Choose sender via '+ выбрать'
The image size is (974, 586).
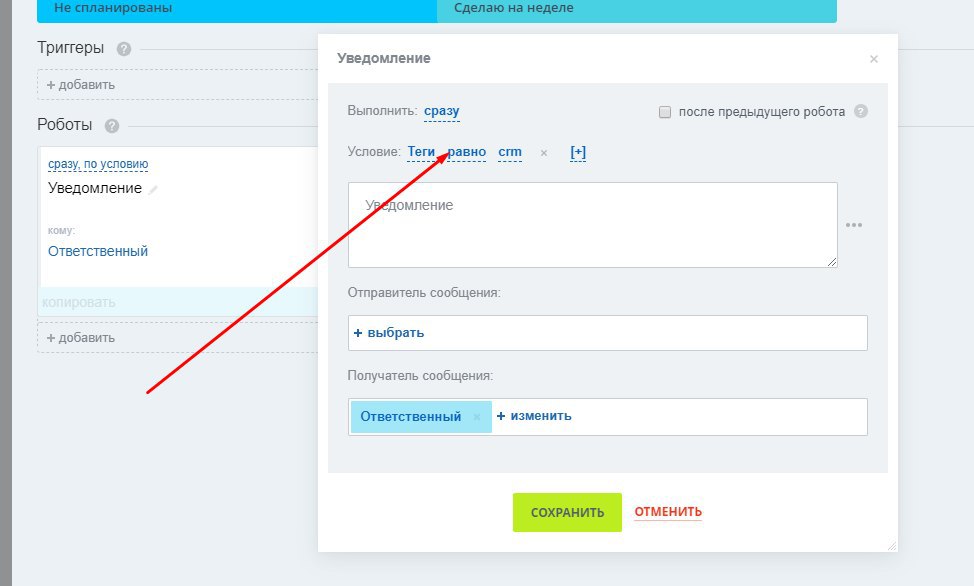(x=389, y=332)
